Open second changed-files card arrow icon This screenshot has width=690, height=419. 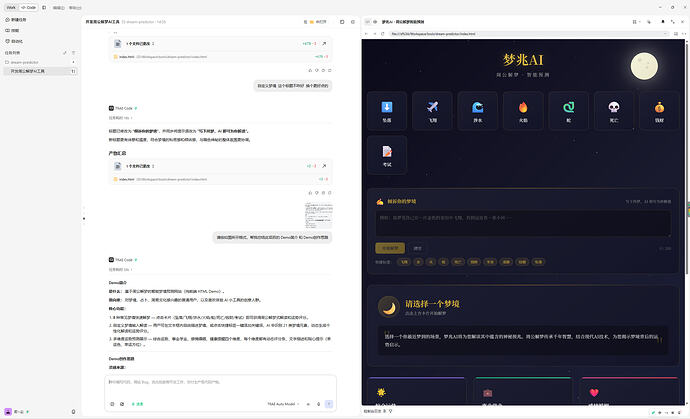tap(324, 166)
